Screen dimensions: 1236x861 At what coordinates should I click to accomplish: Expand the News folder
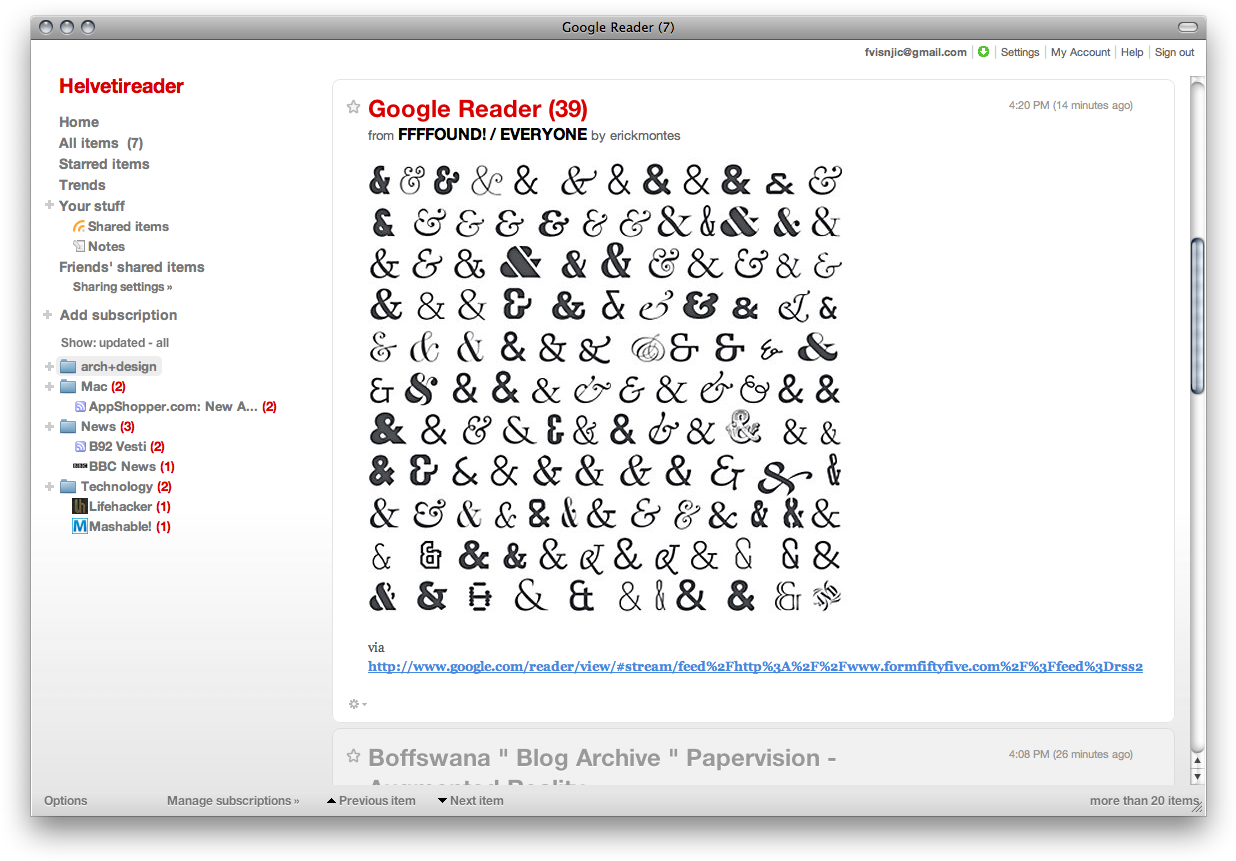(48, 426)
